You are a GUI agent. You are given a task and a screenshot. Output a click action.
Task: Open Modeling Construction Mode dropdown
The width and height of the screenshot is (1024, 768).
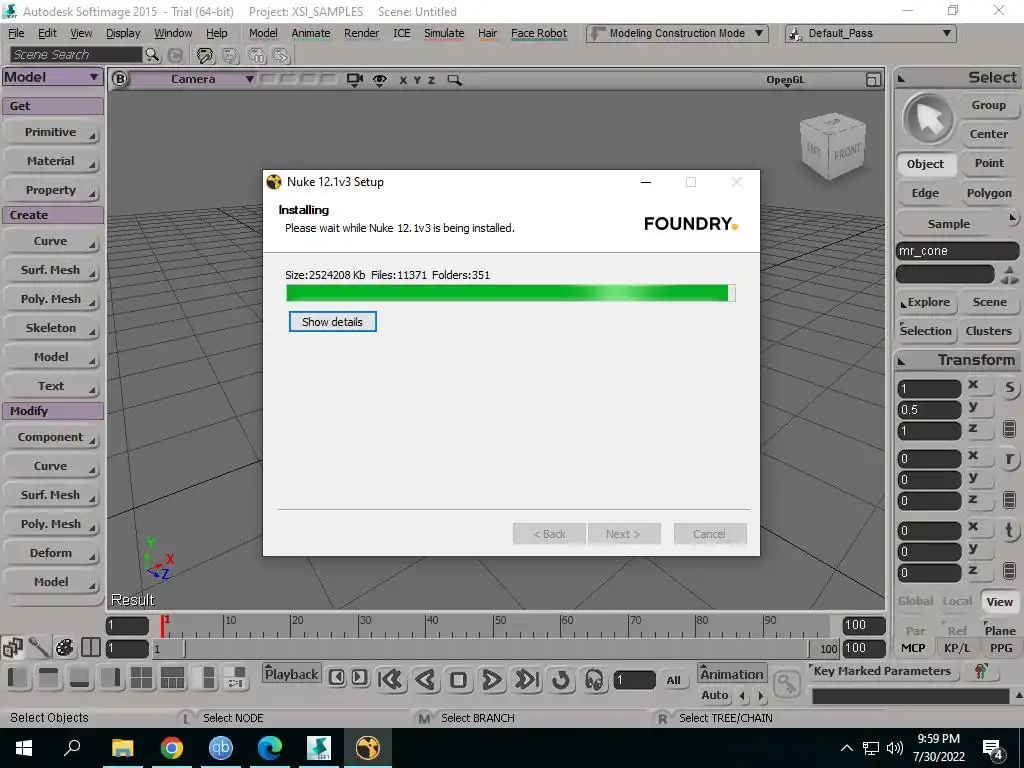[677, 33]
